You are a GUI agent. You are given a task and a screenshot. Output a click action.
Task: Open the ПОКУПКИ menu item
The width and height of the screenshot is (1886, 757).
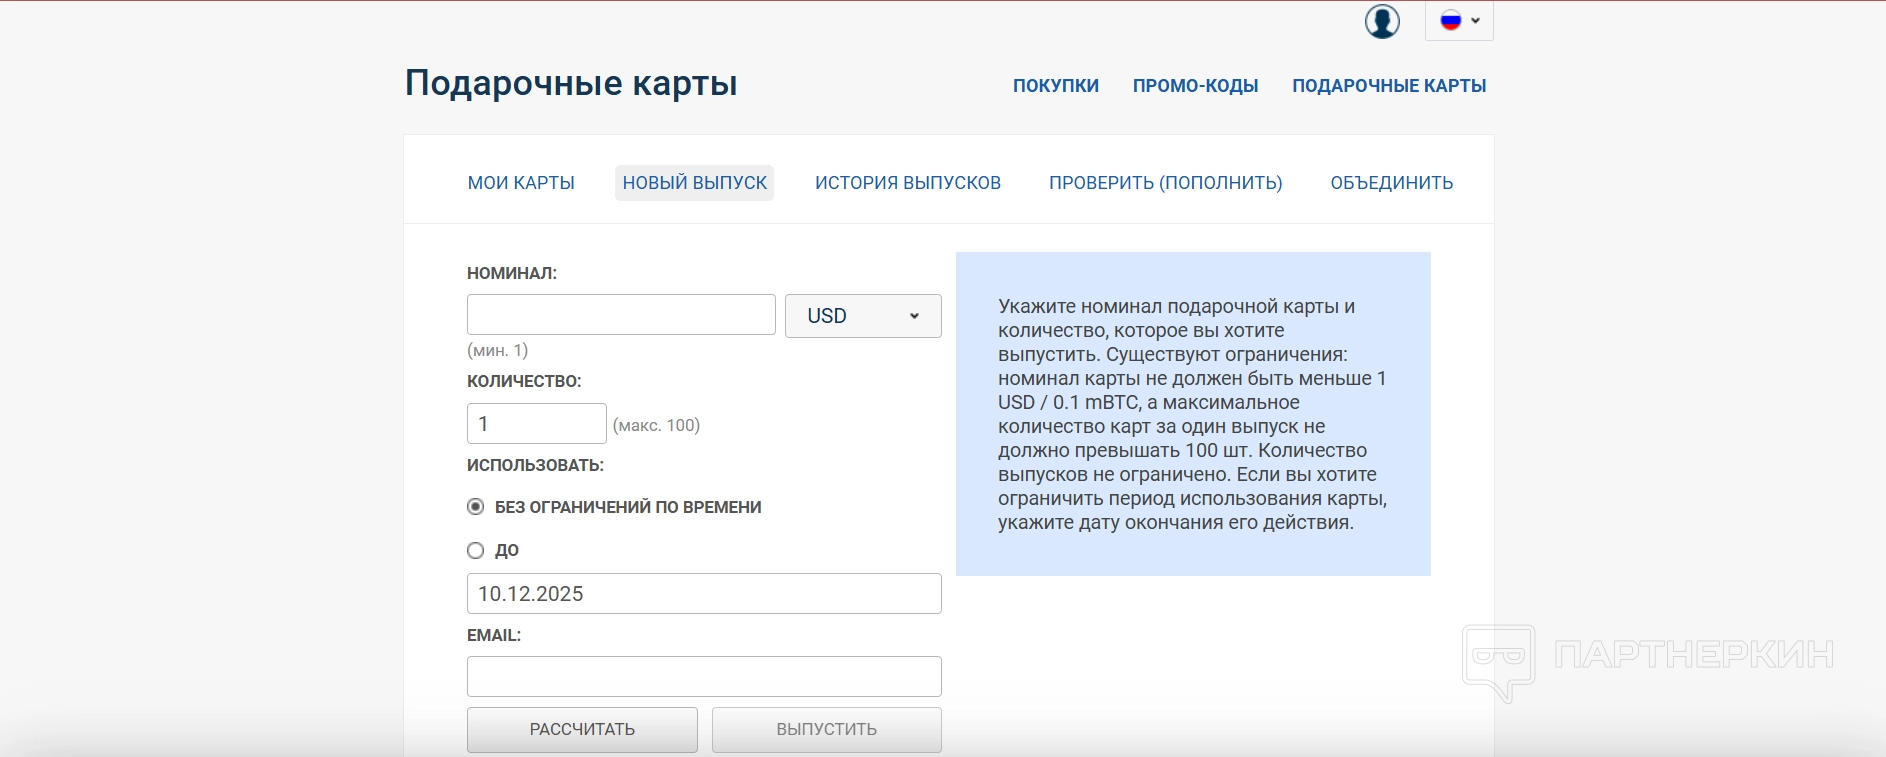tap(1055, 86)
